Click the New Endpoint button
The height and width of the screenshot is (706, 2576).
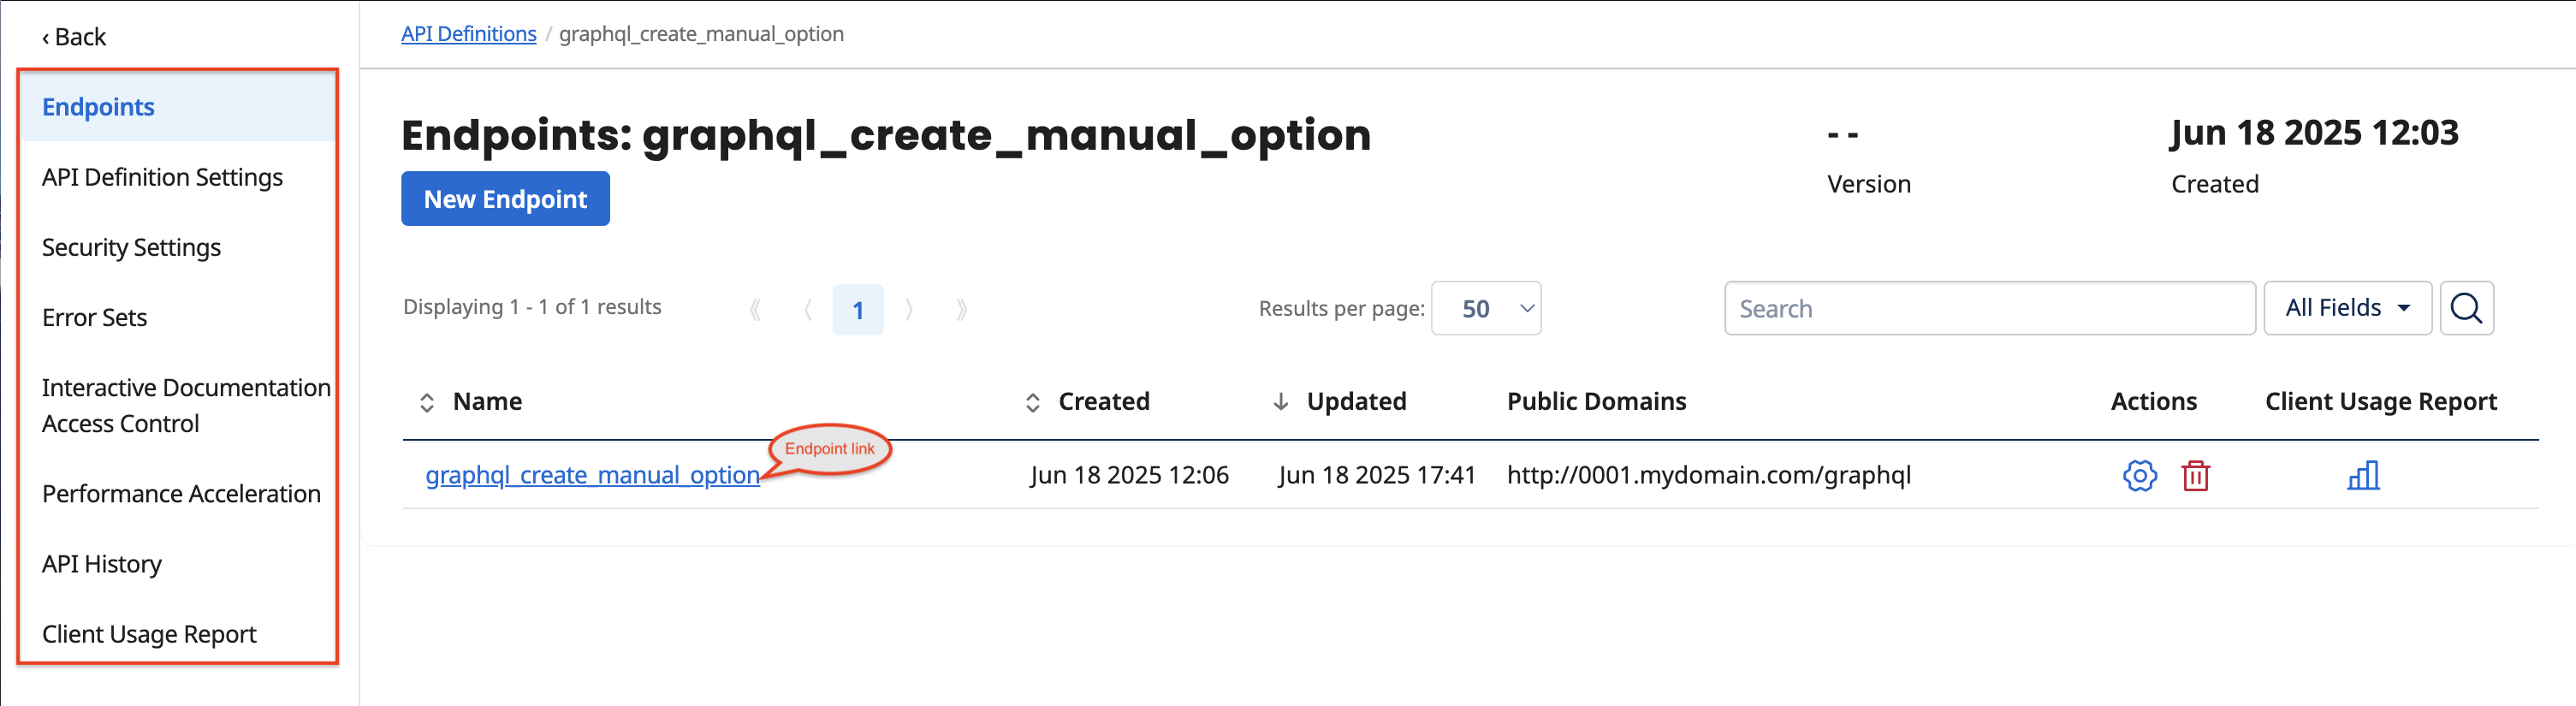coord(505,199)
